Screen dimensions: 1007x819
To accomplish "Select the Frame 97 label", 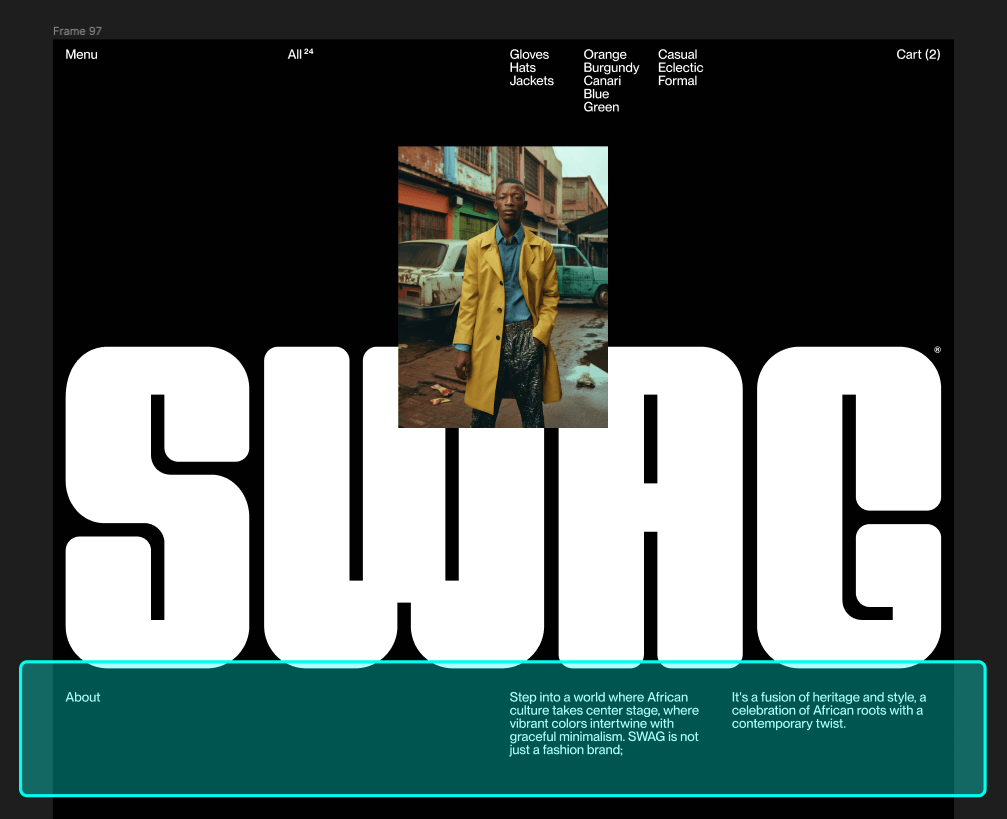I will (77, 31).
